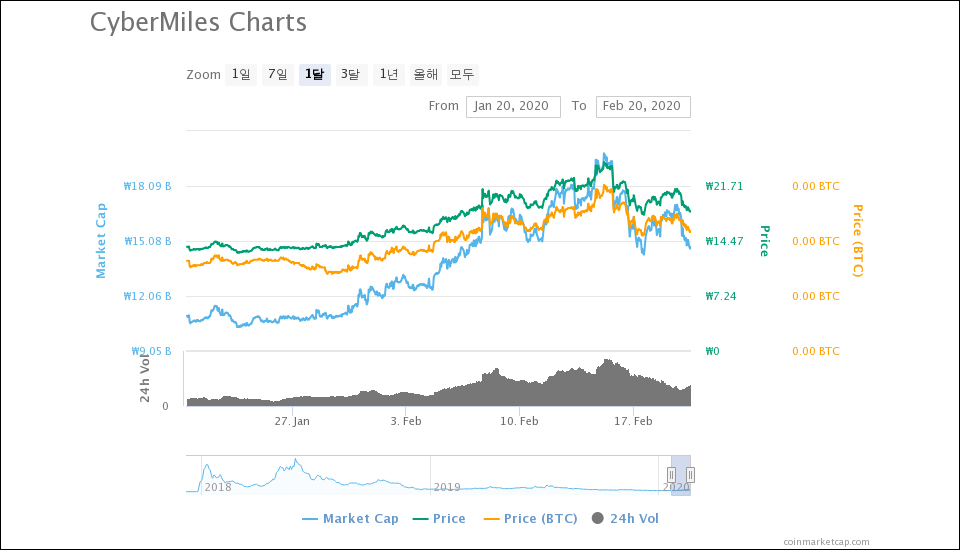Click the Price (BTC) axis title
Screen dimensions: 960x550
858,241
